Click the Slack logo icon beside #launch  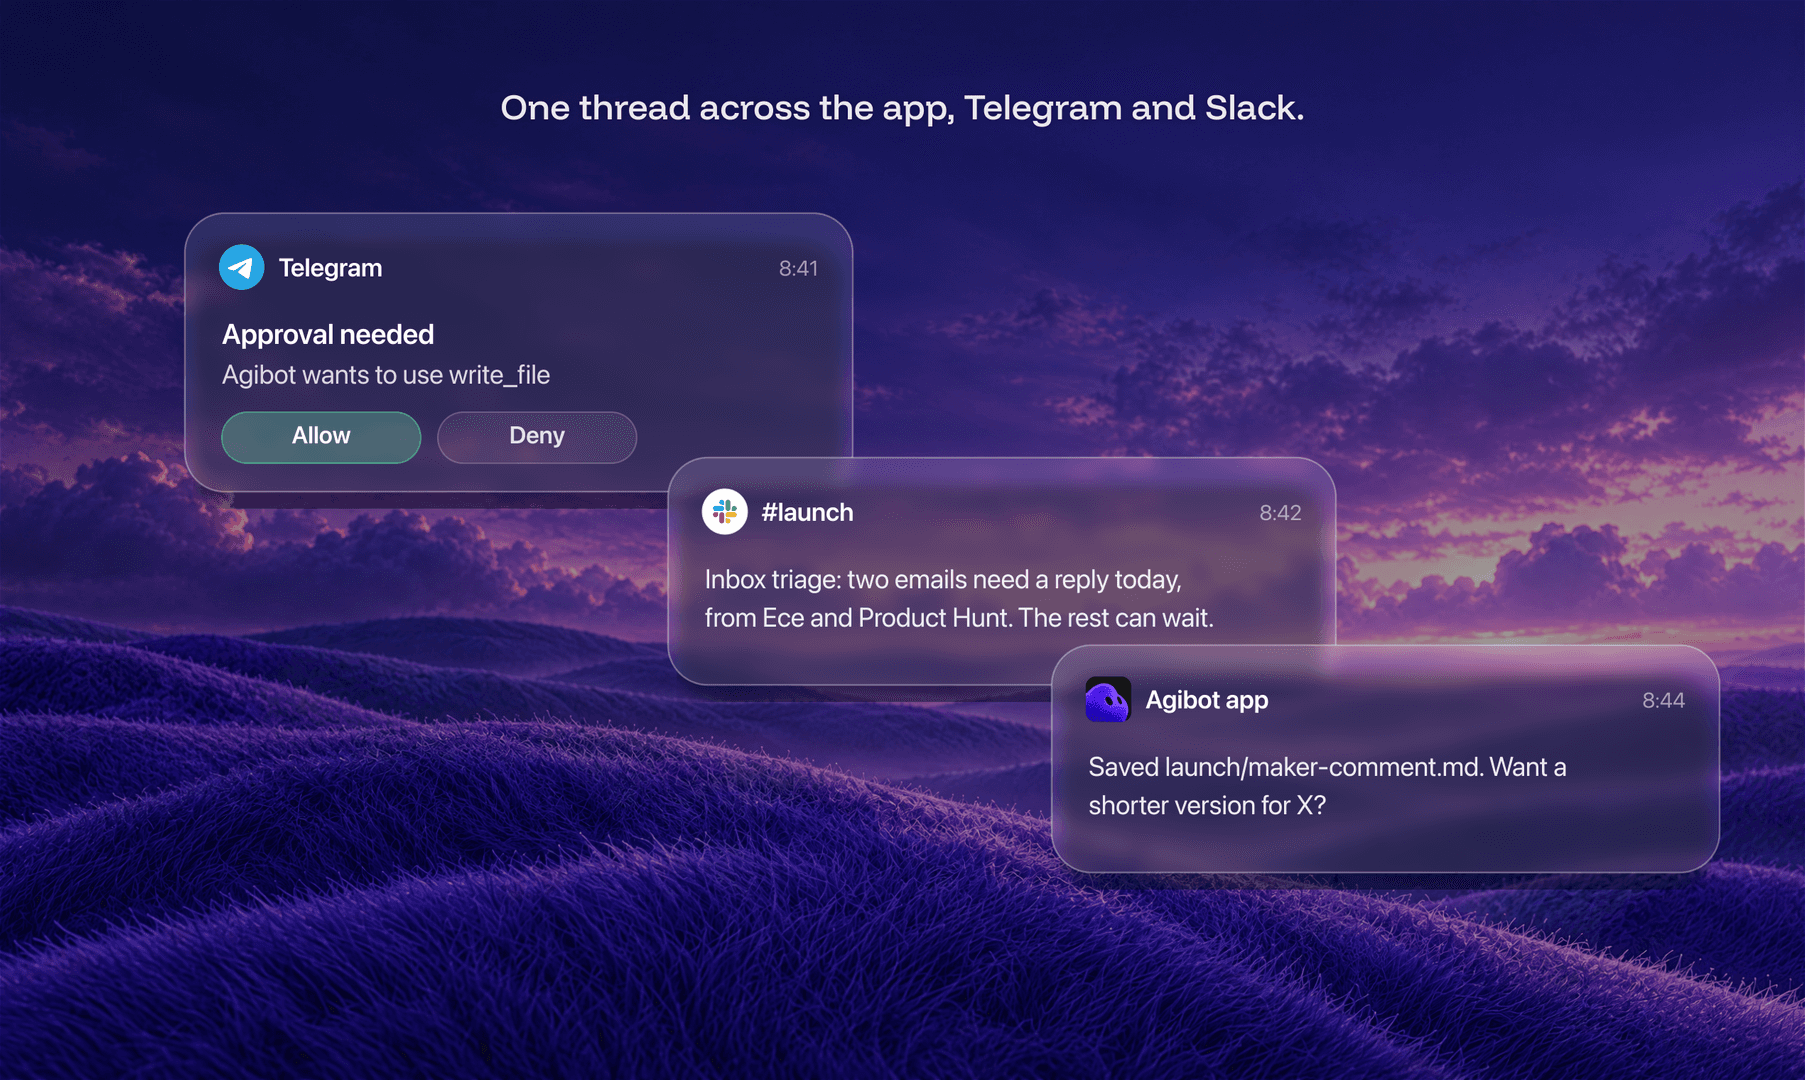[725, 512]
